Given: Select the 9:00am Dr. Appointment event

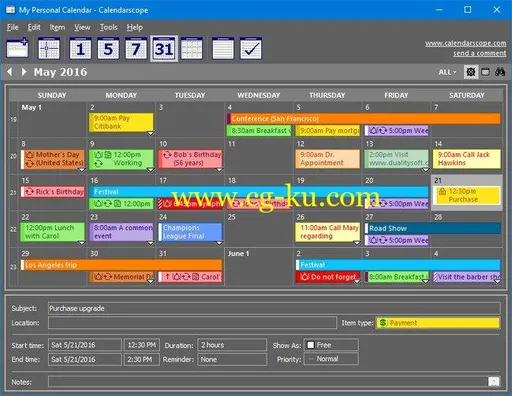Looking at the screenshot, I should coord(327,159).
